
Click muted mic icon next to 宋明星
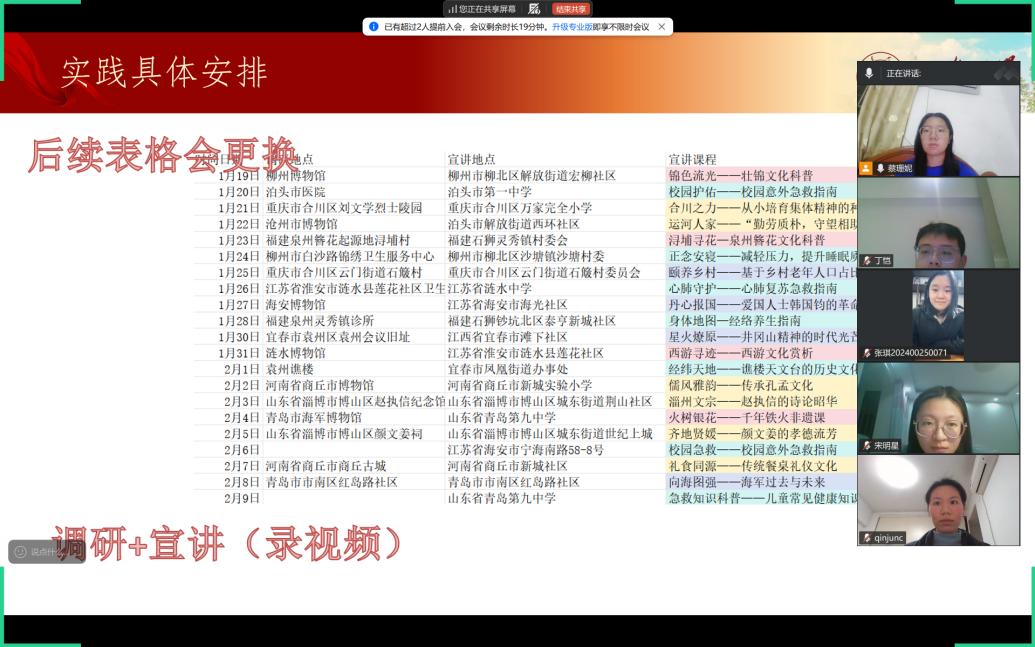tap(867, 445)
